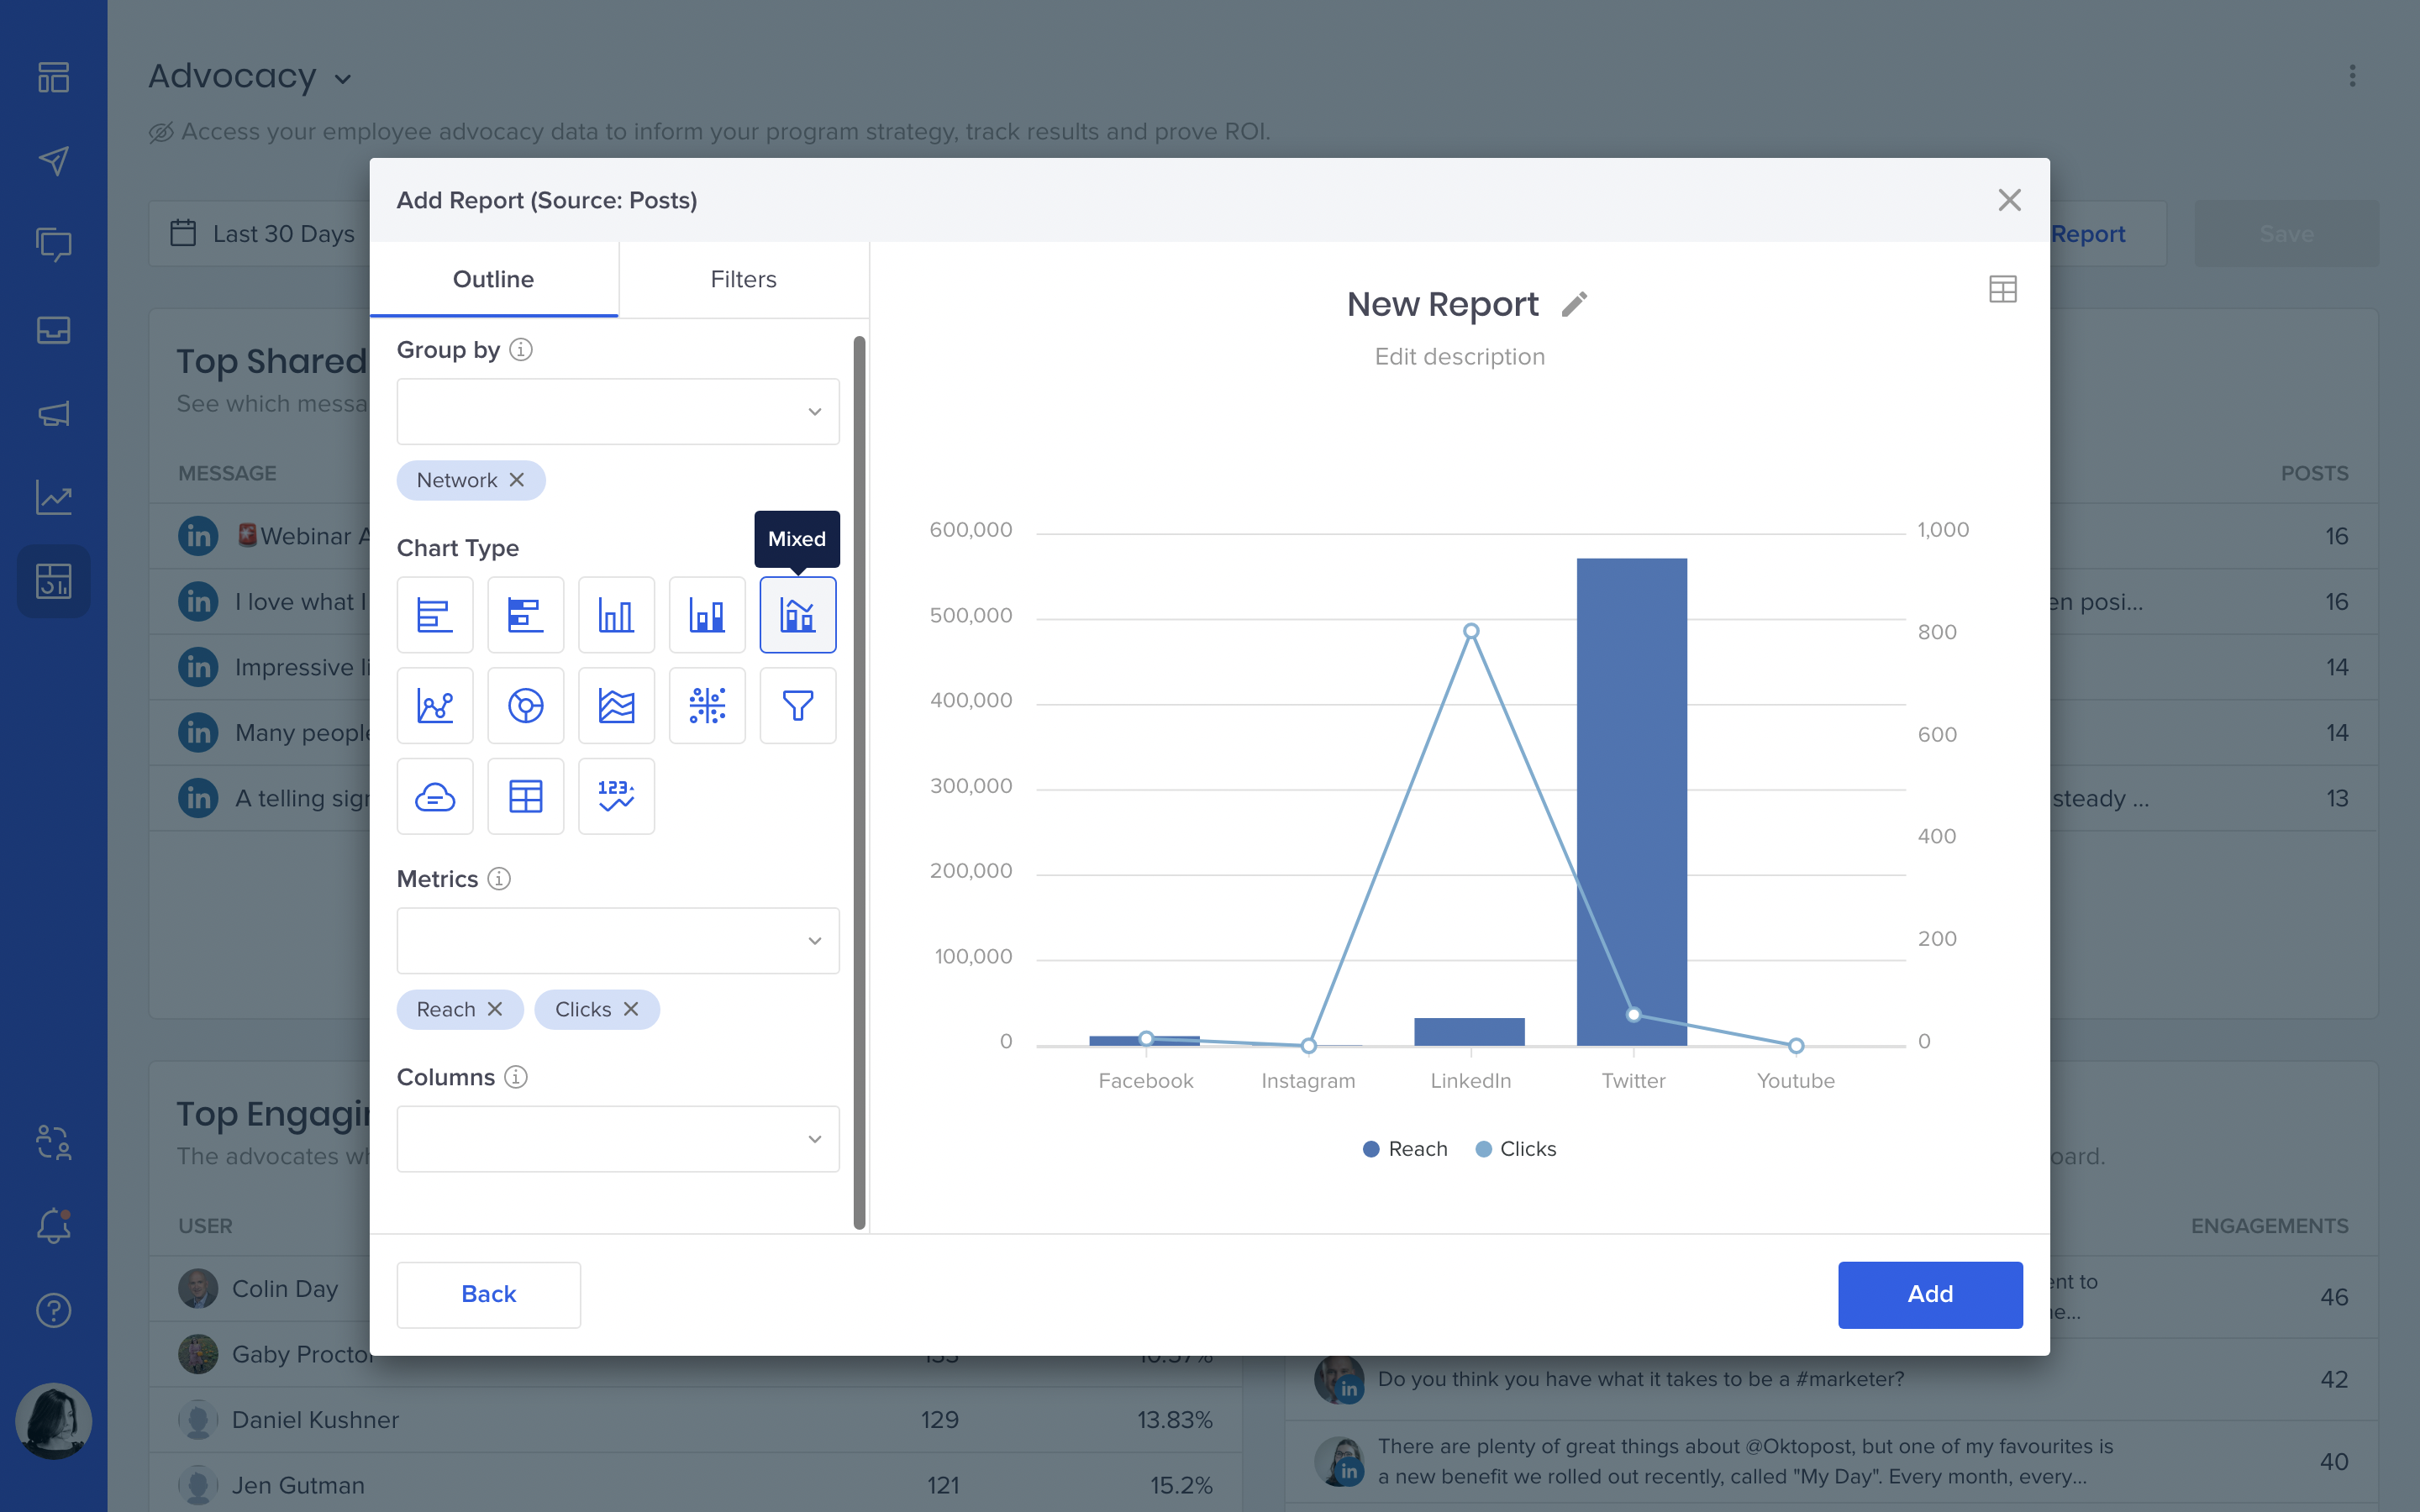Image resolution: width=2420 pixels, height=1512 pixels.
Task: Open the Outline tab
Action: 493,279
